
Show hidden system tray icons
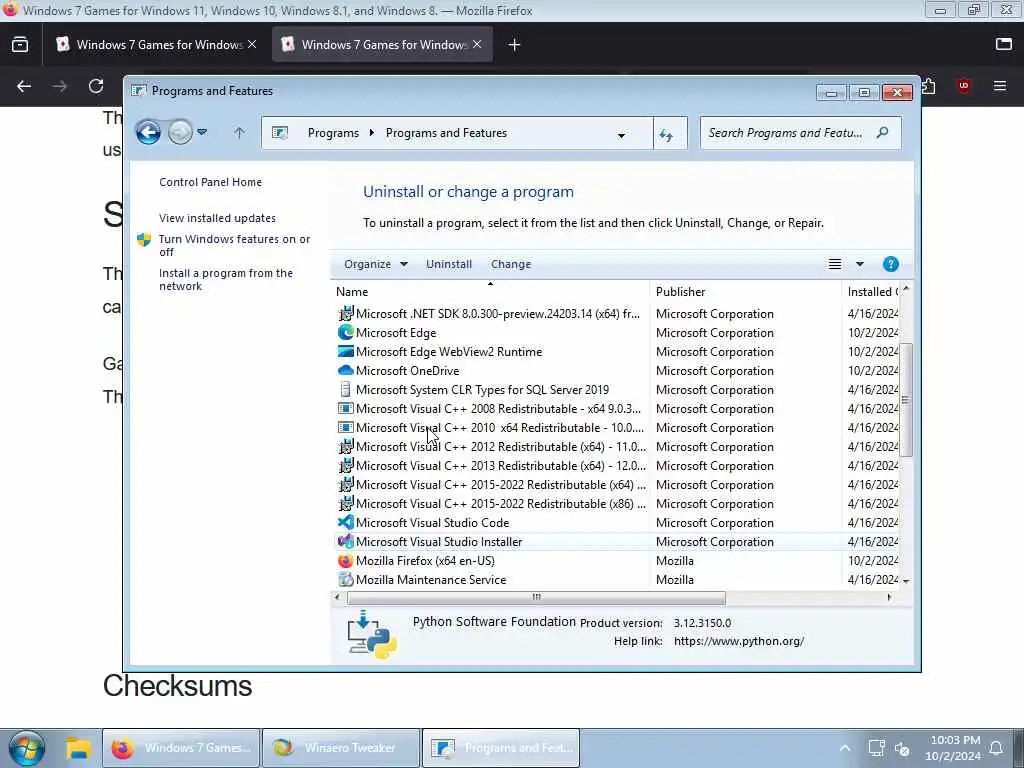click(x=844, y=748)
